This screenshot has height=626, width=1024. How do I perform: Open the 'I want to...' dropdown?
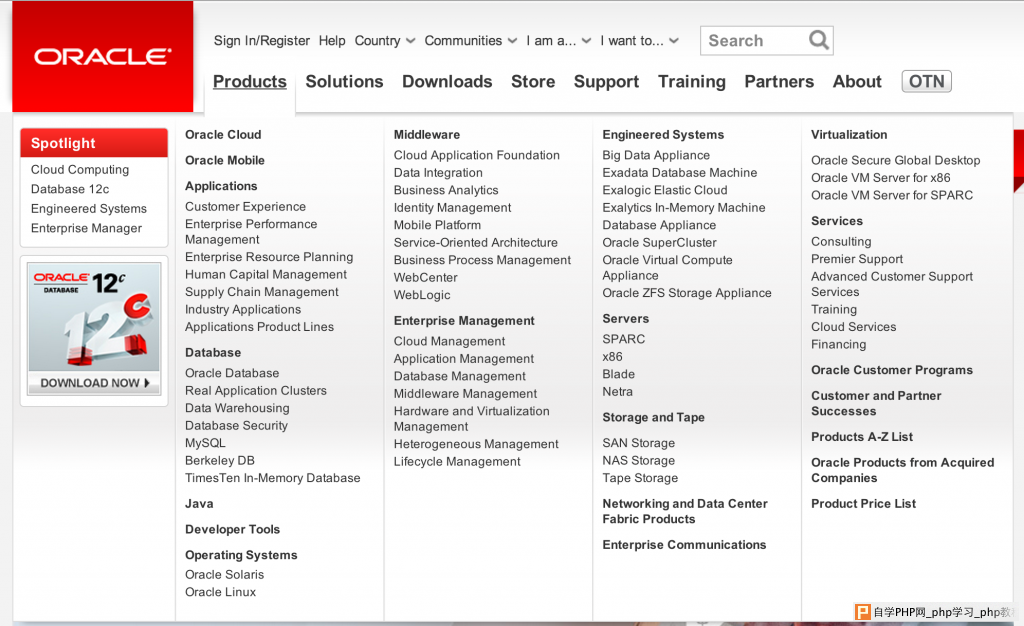coord(639,40)
